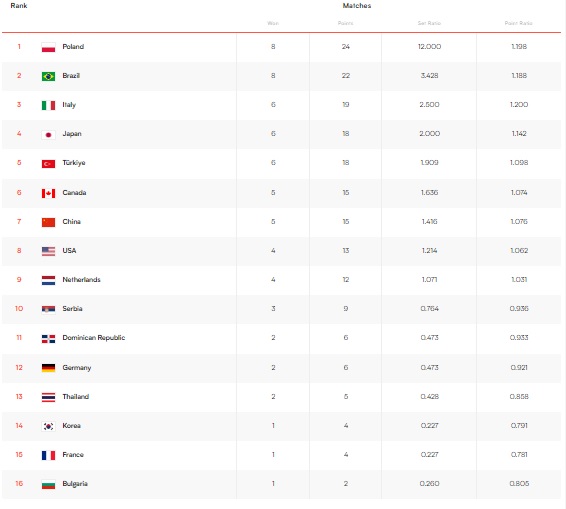
Task: Click the Türkiye flag icon
Action: pos(48,164)
